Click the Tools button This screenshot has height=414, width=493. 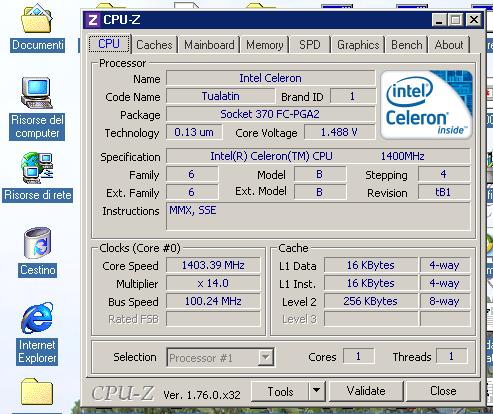[x=280, y=391]
